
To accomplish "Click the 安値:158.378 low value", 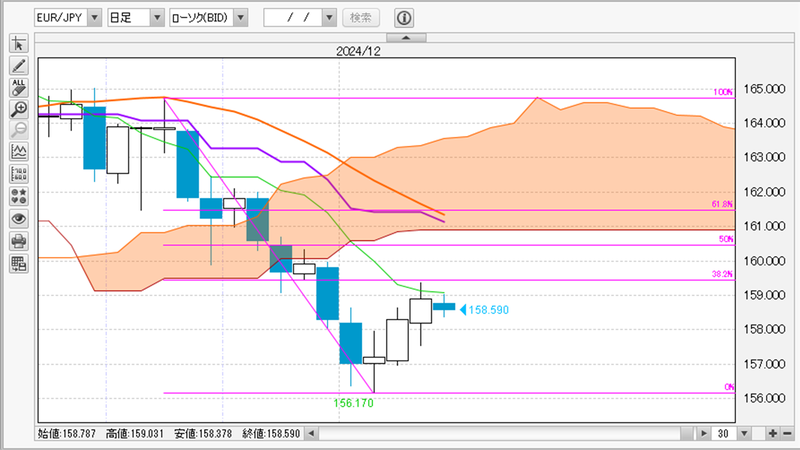I will [203, 434].
